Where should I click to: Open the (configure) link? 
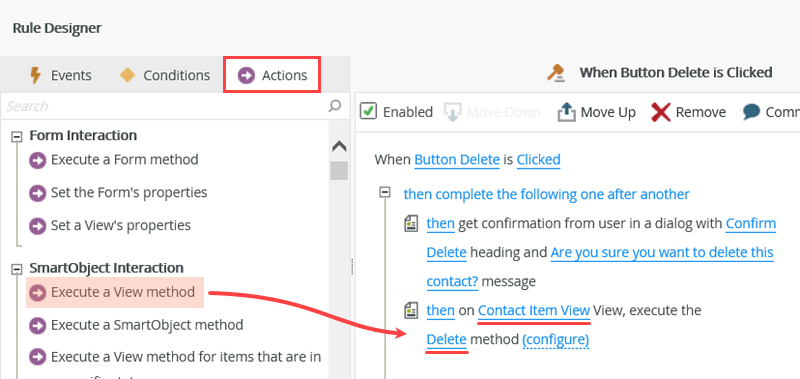click(556, 340)
